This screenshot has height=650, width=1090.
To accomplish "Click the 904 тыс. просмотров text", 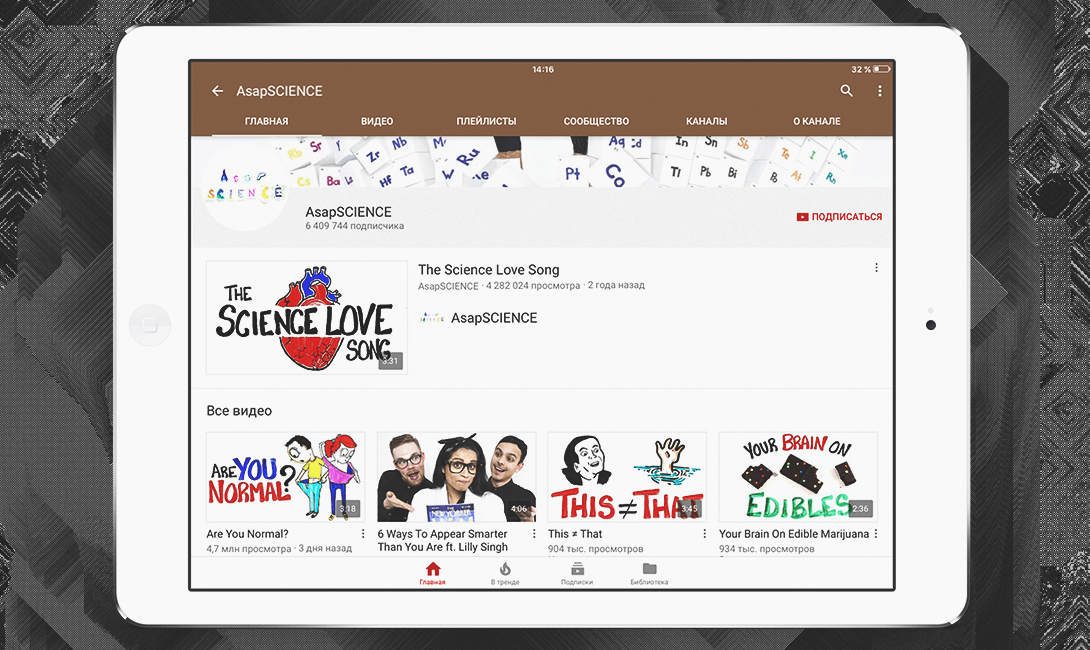I will pyautogui.click(x=596, y=549).
